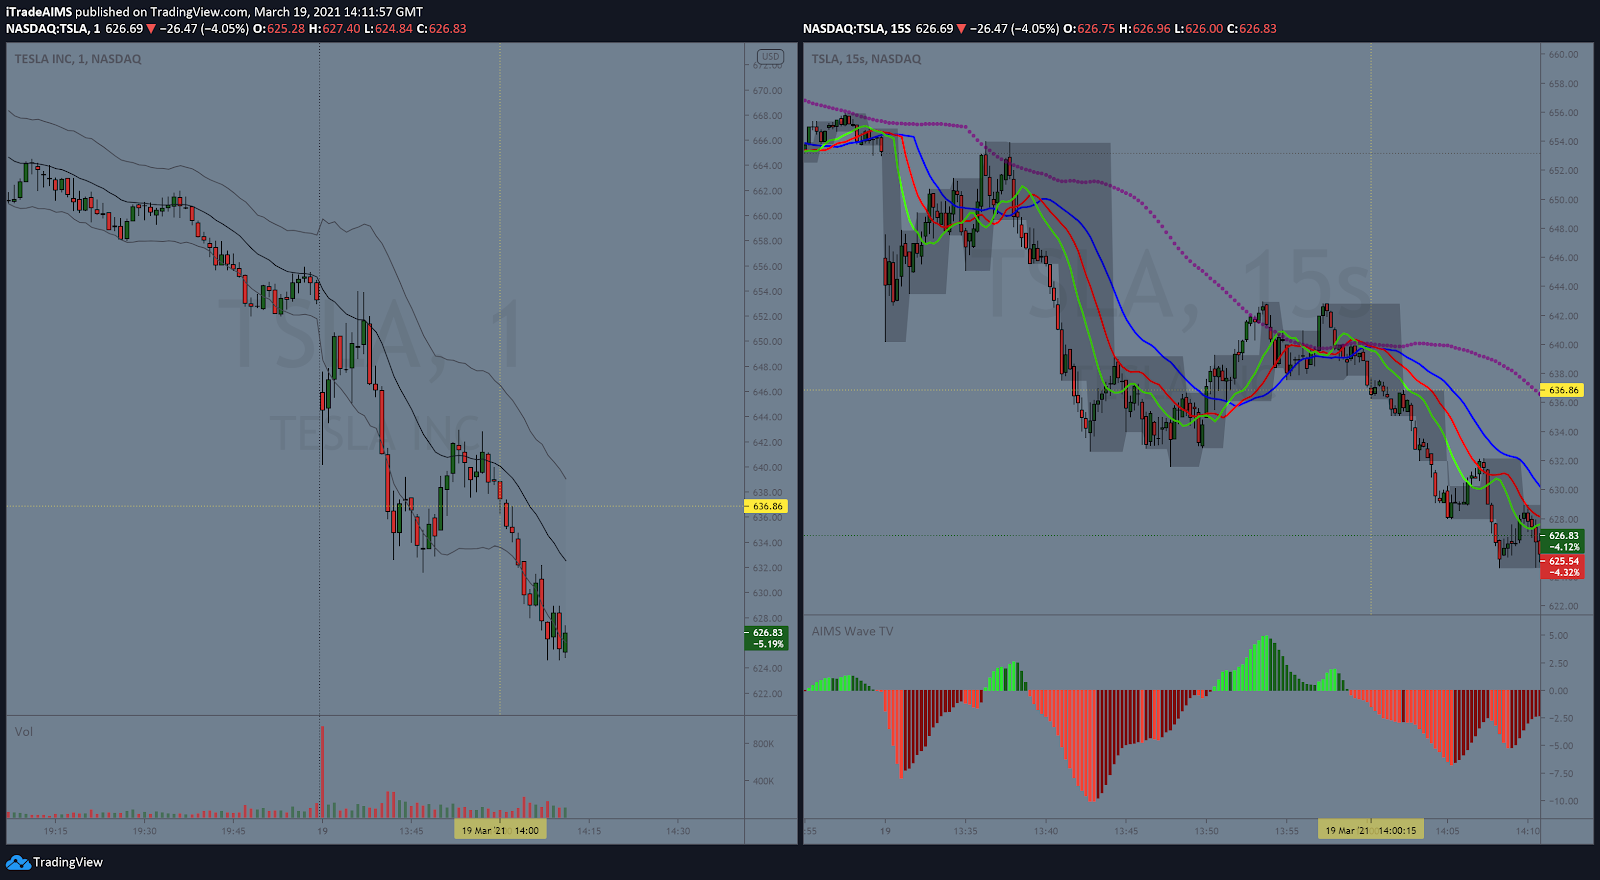
Task: Click the 14:05 time axis label
Action: pos(1448,831)
